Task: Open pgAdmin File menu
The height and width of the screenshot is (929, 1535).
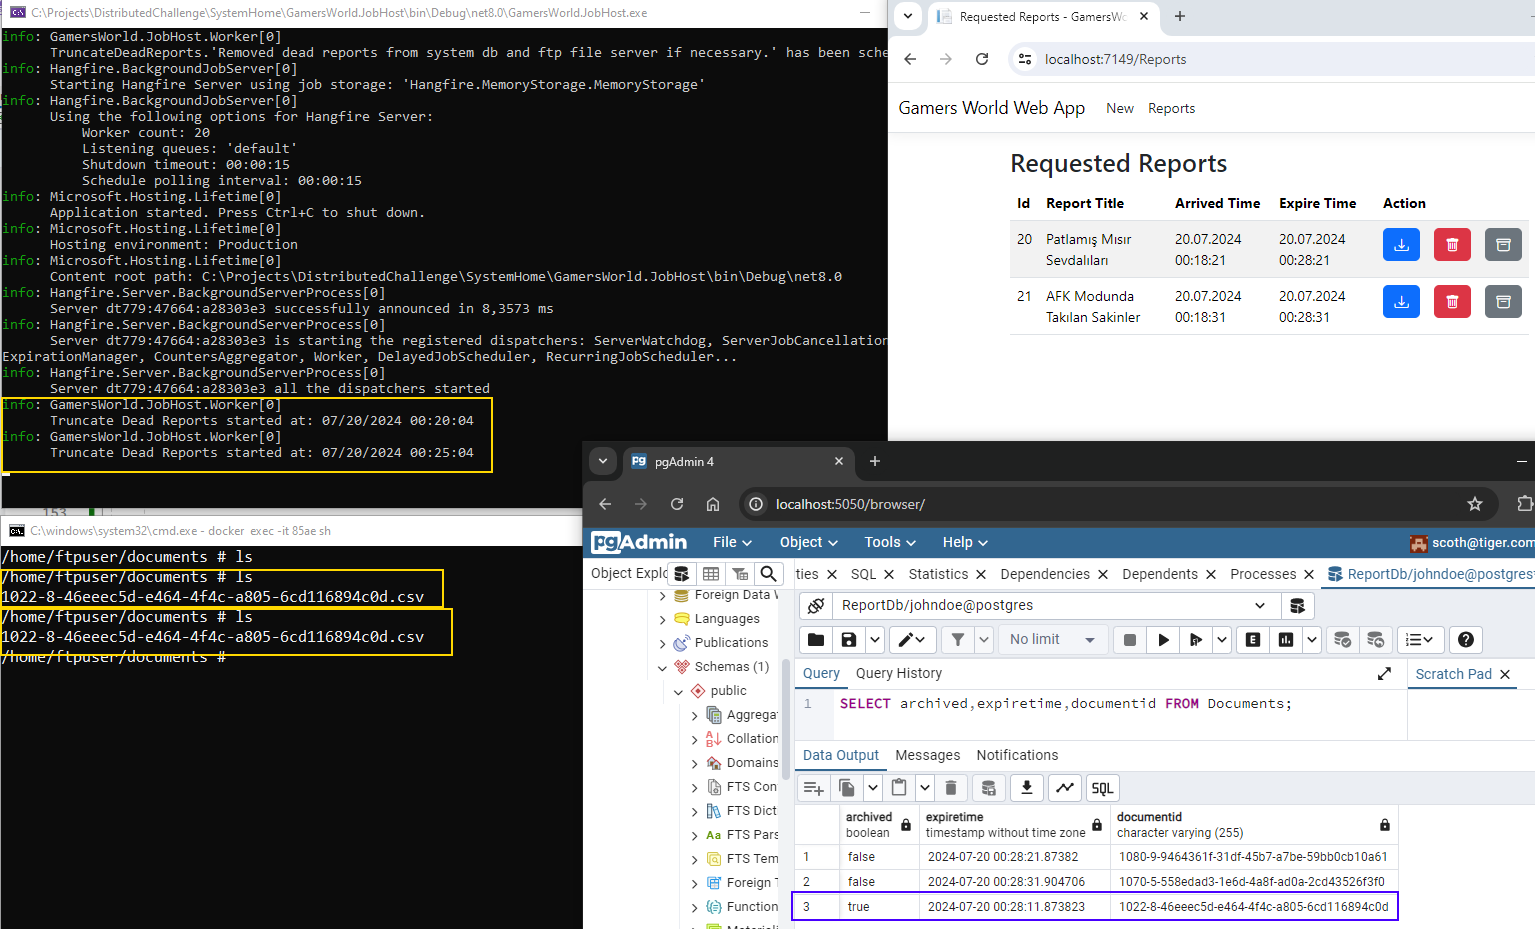Action: tap(732, 542)
